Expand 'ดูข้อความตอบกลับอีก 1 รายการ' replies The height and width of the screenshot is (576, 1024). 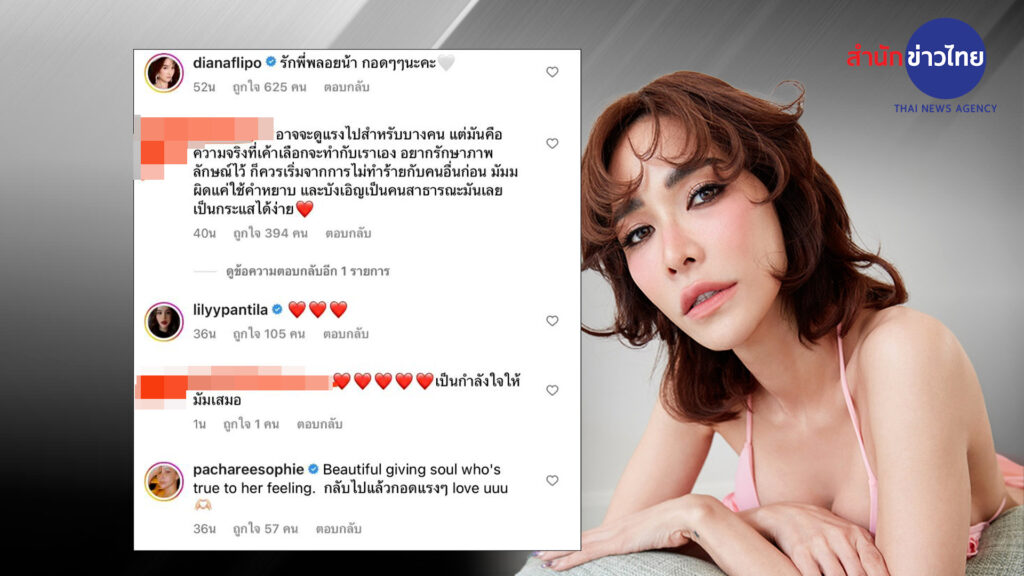point(308,271)
